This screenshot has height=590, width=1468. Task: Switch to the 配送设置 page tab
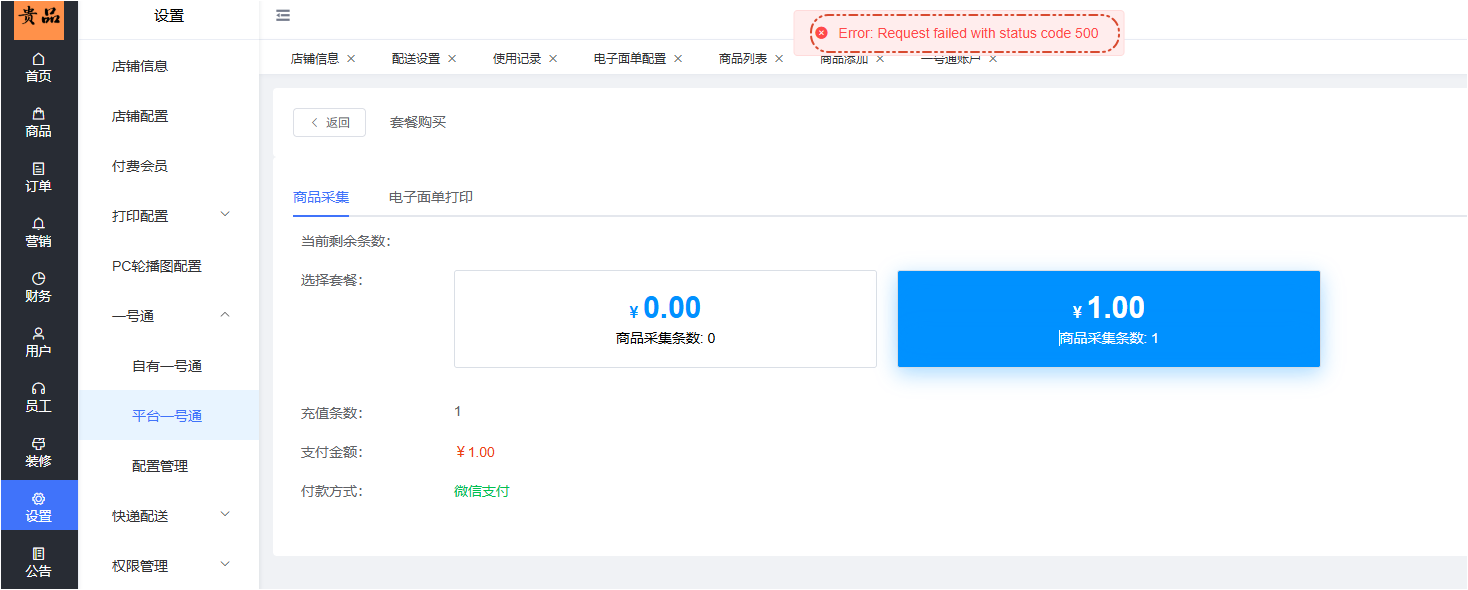click(416, 59)
